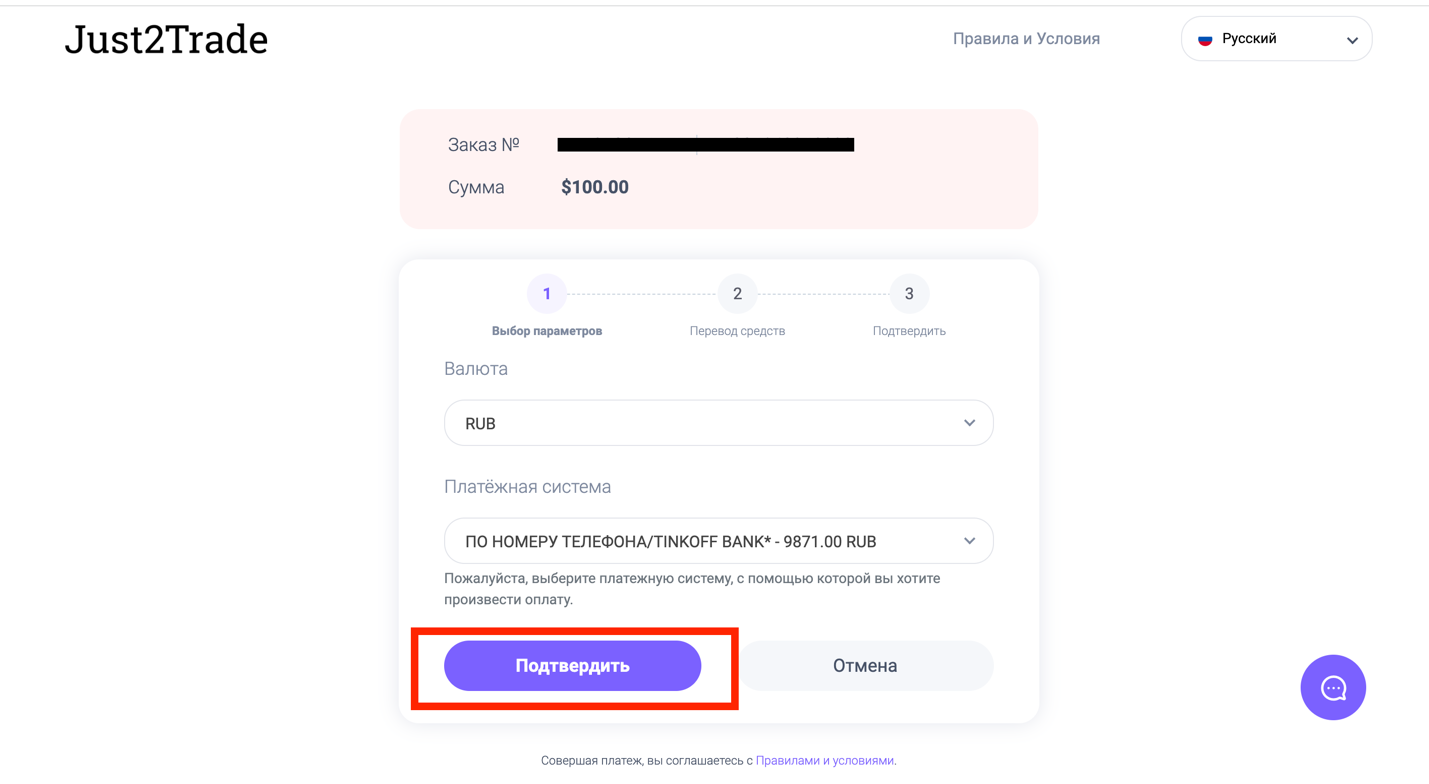
Task: Select the step 3 circle
Action: point(908,294)
